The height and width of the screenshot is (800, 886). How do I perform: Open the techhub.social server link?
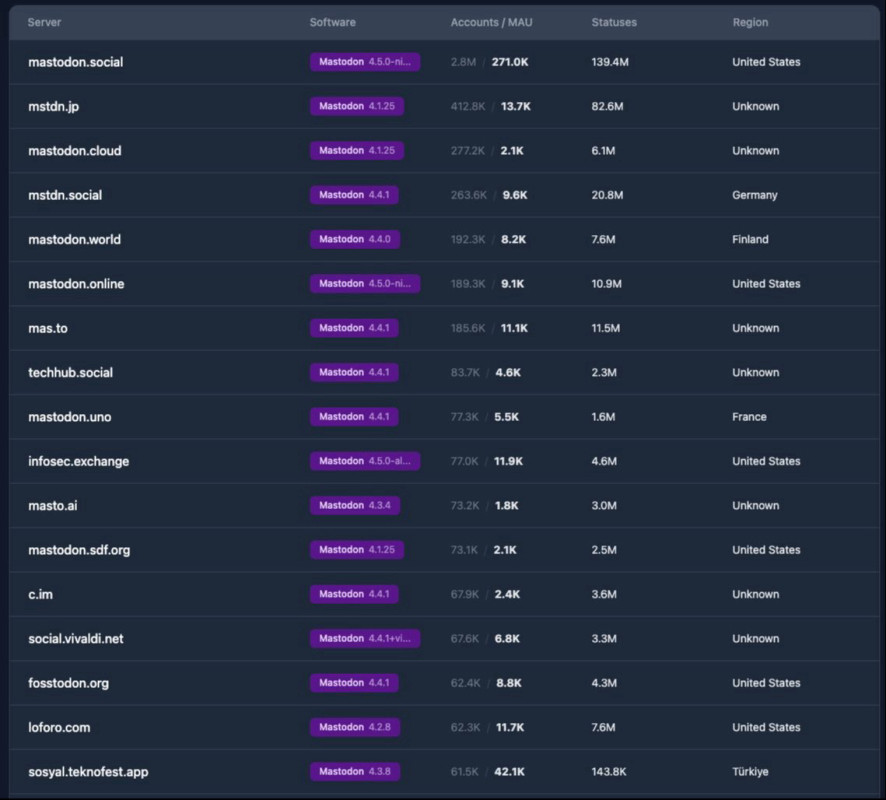click(x=70, y=372)
